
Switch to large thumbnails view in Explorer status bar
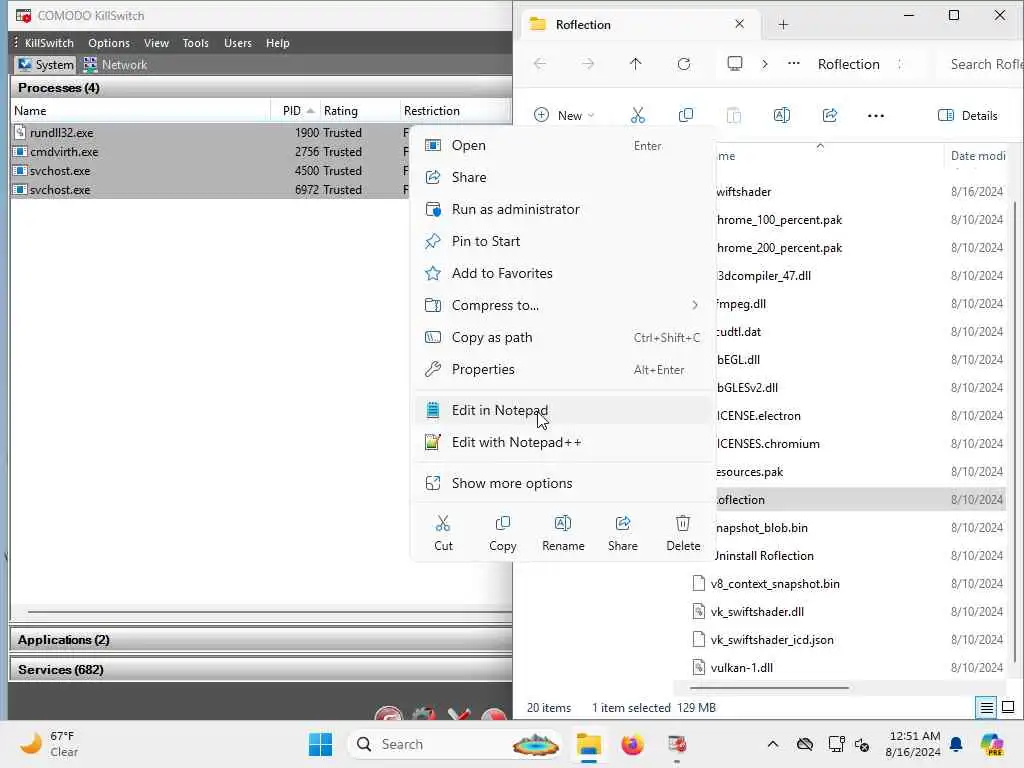point(1008,707)
